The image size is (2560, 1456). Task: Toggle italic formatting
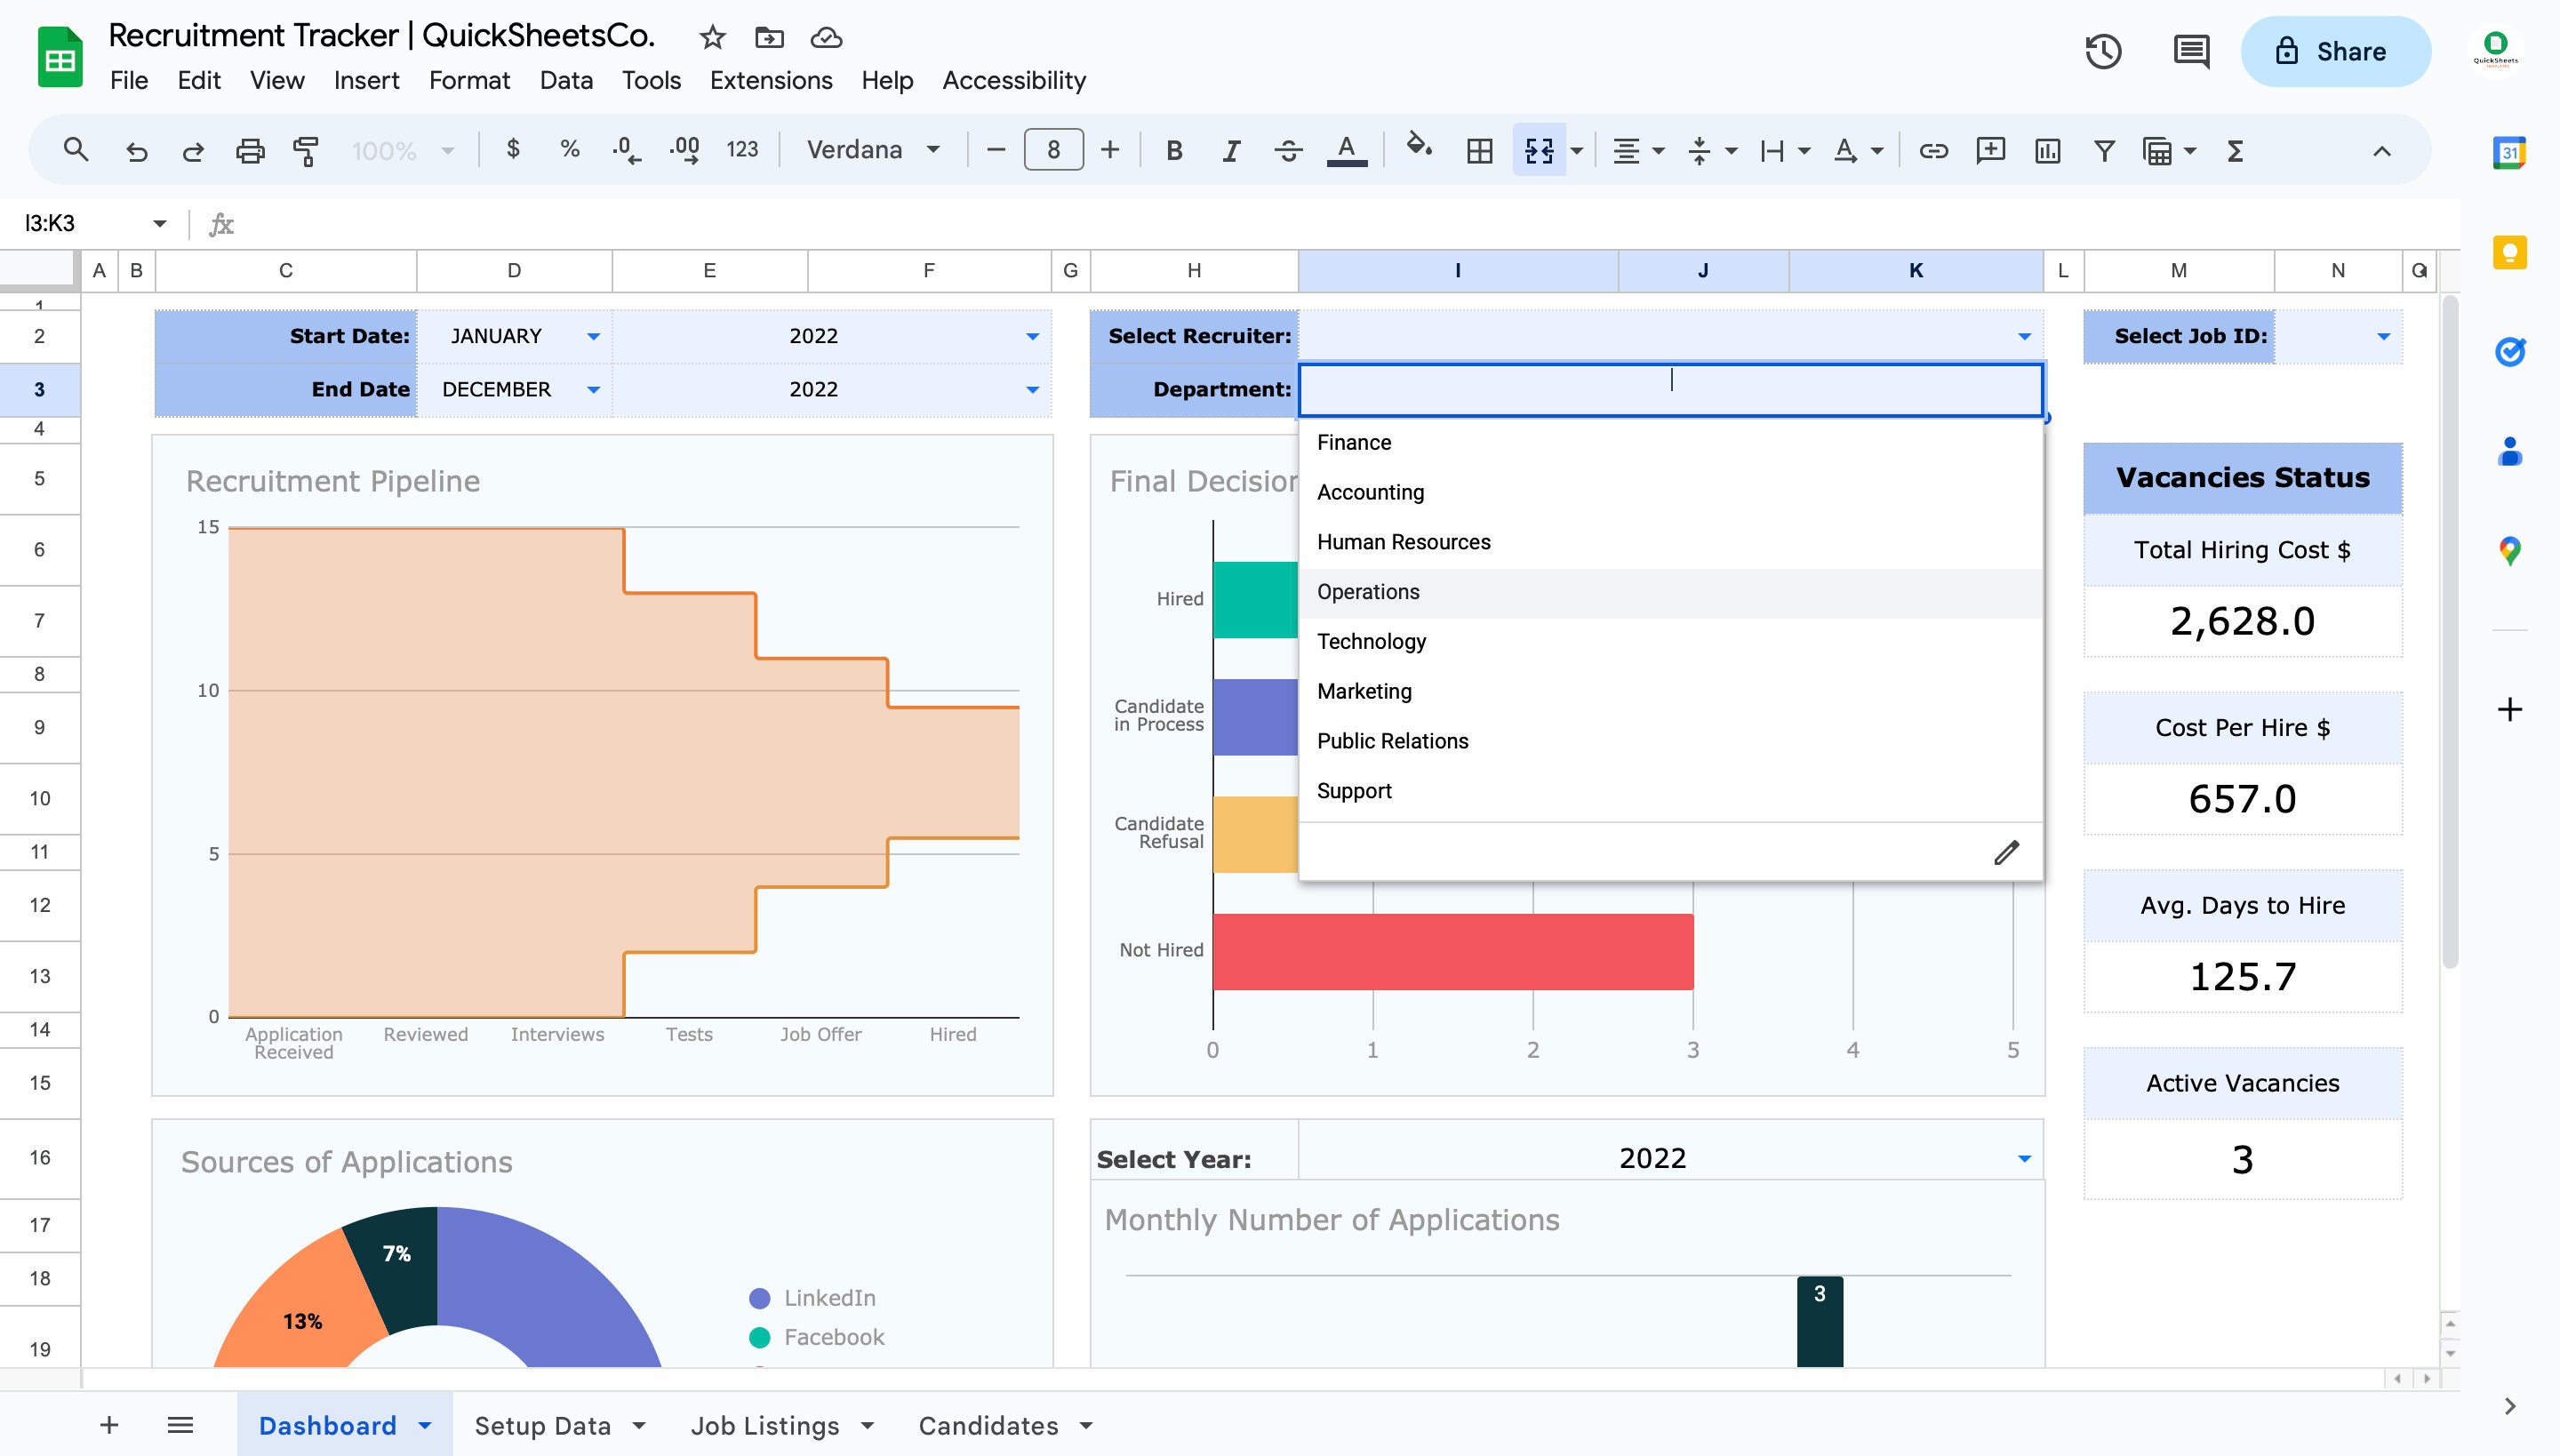pyautogui.click(x=1229, y=150)
